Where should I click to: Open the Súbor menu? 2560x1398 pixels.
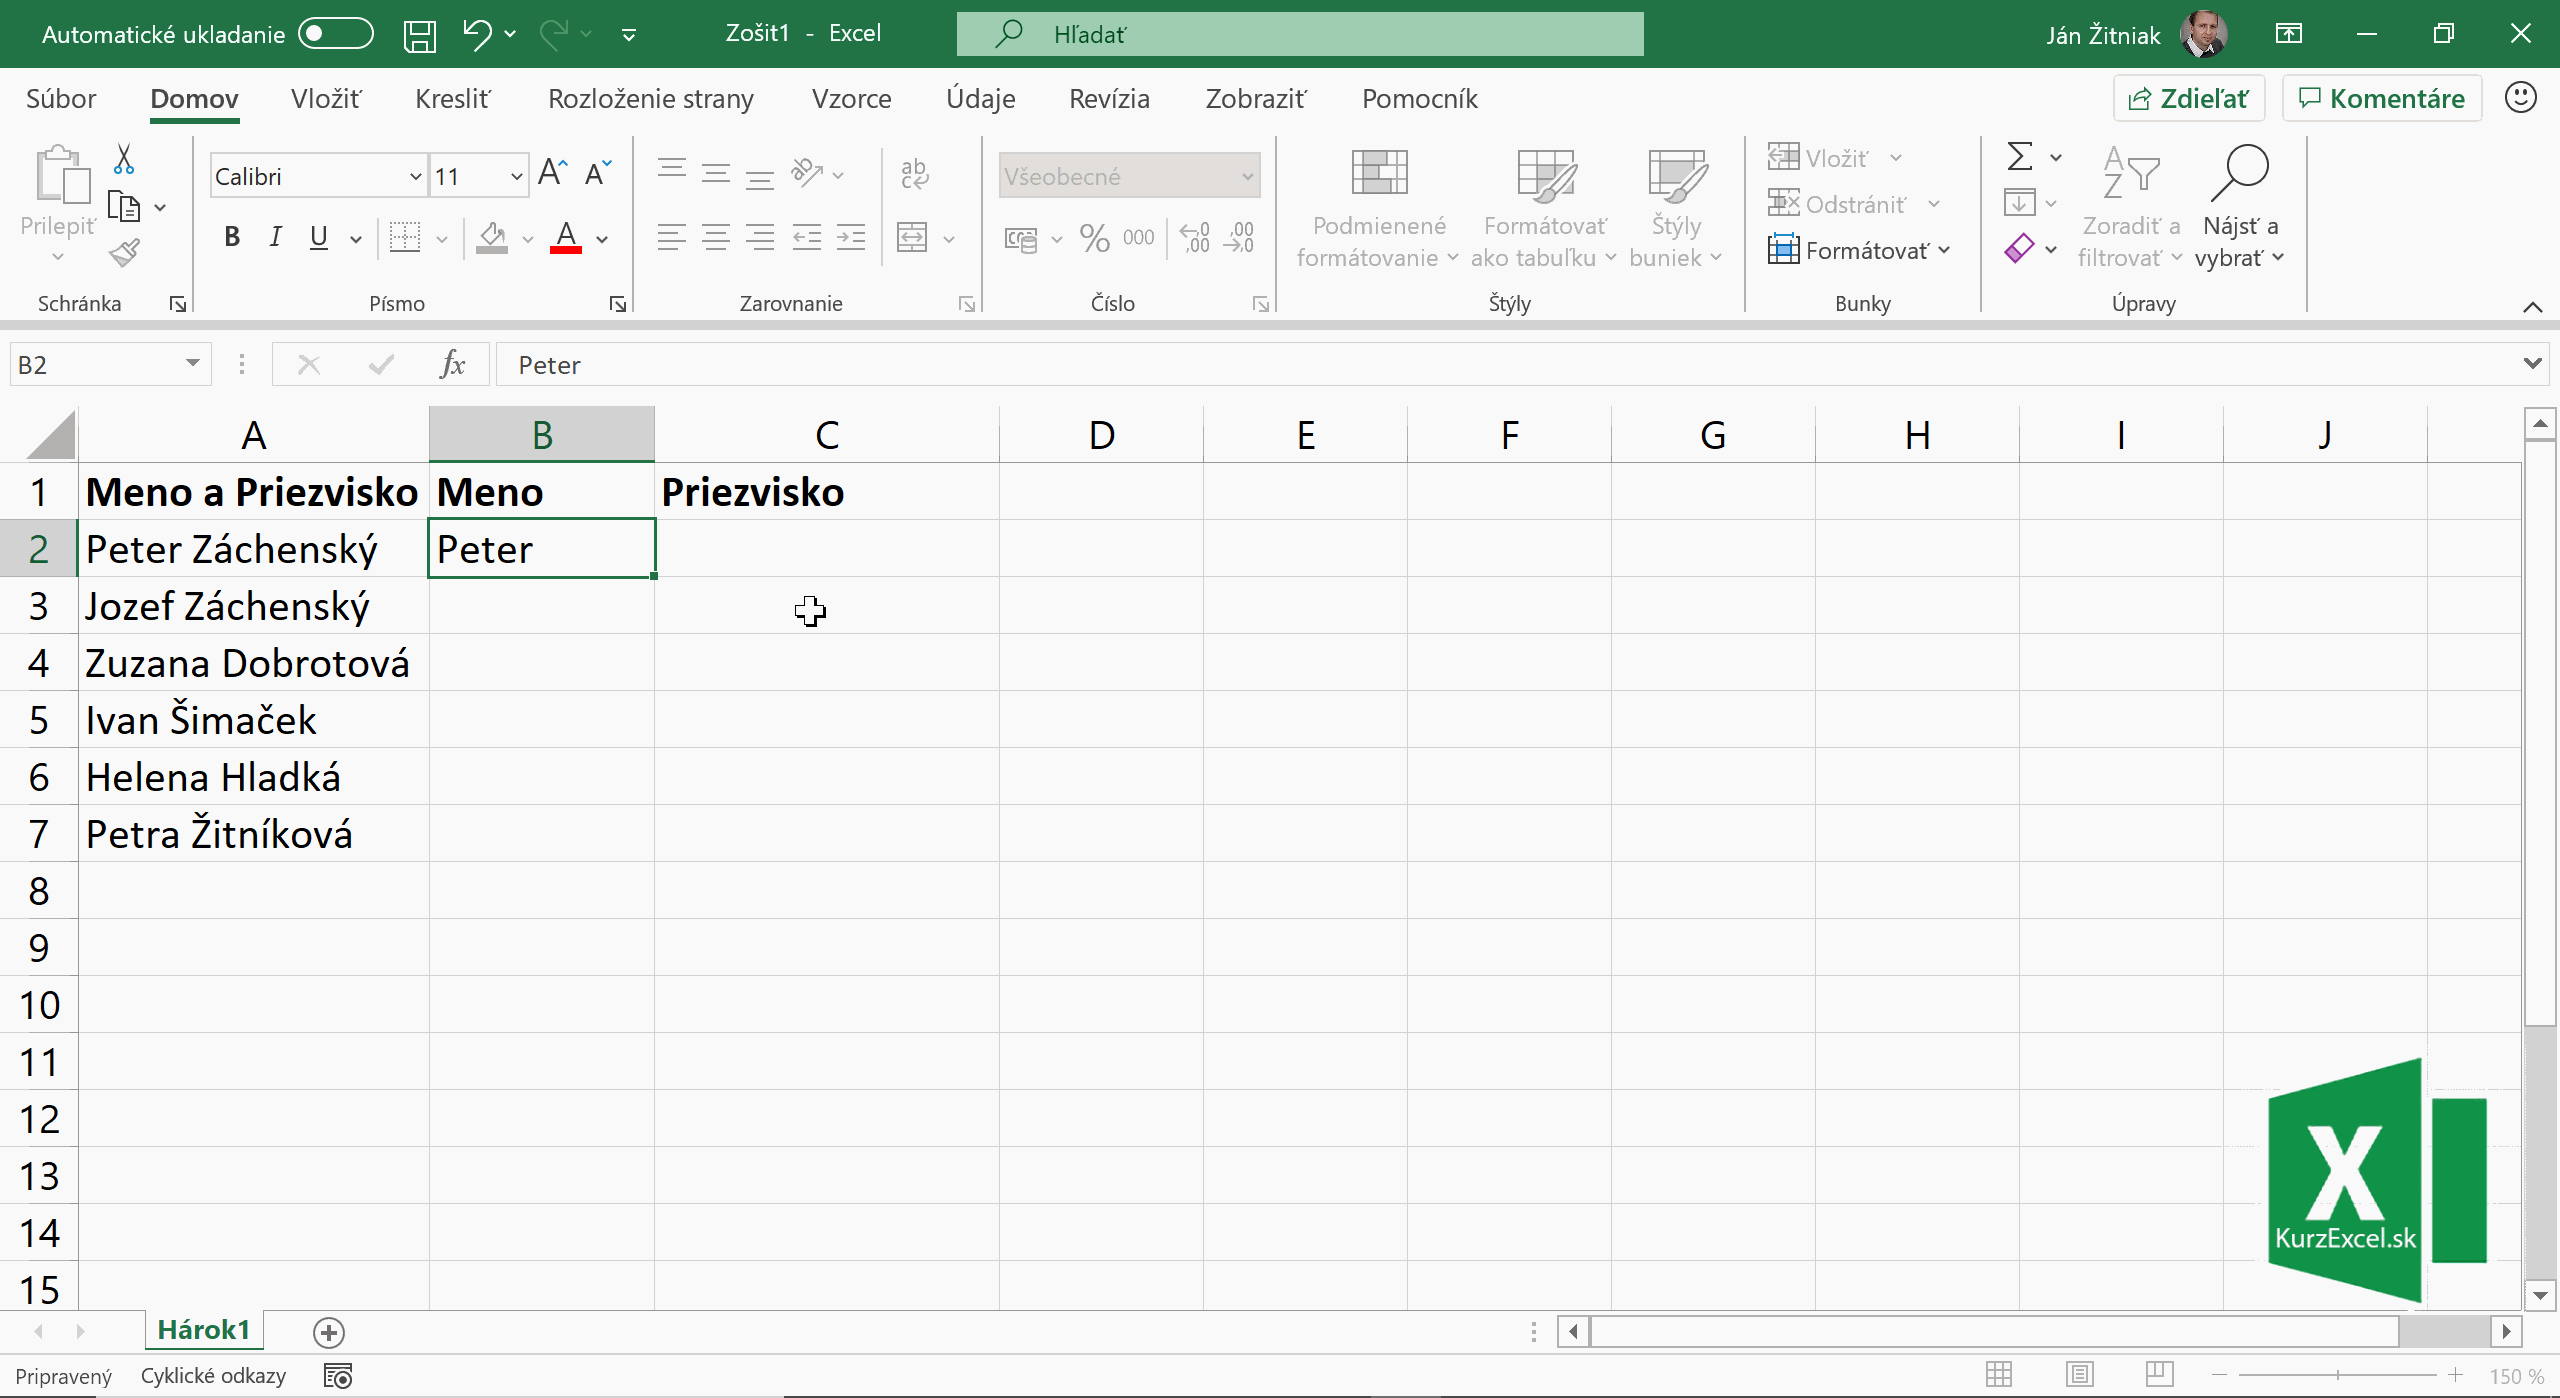(x=61, y=99)
